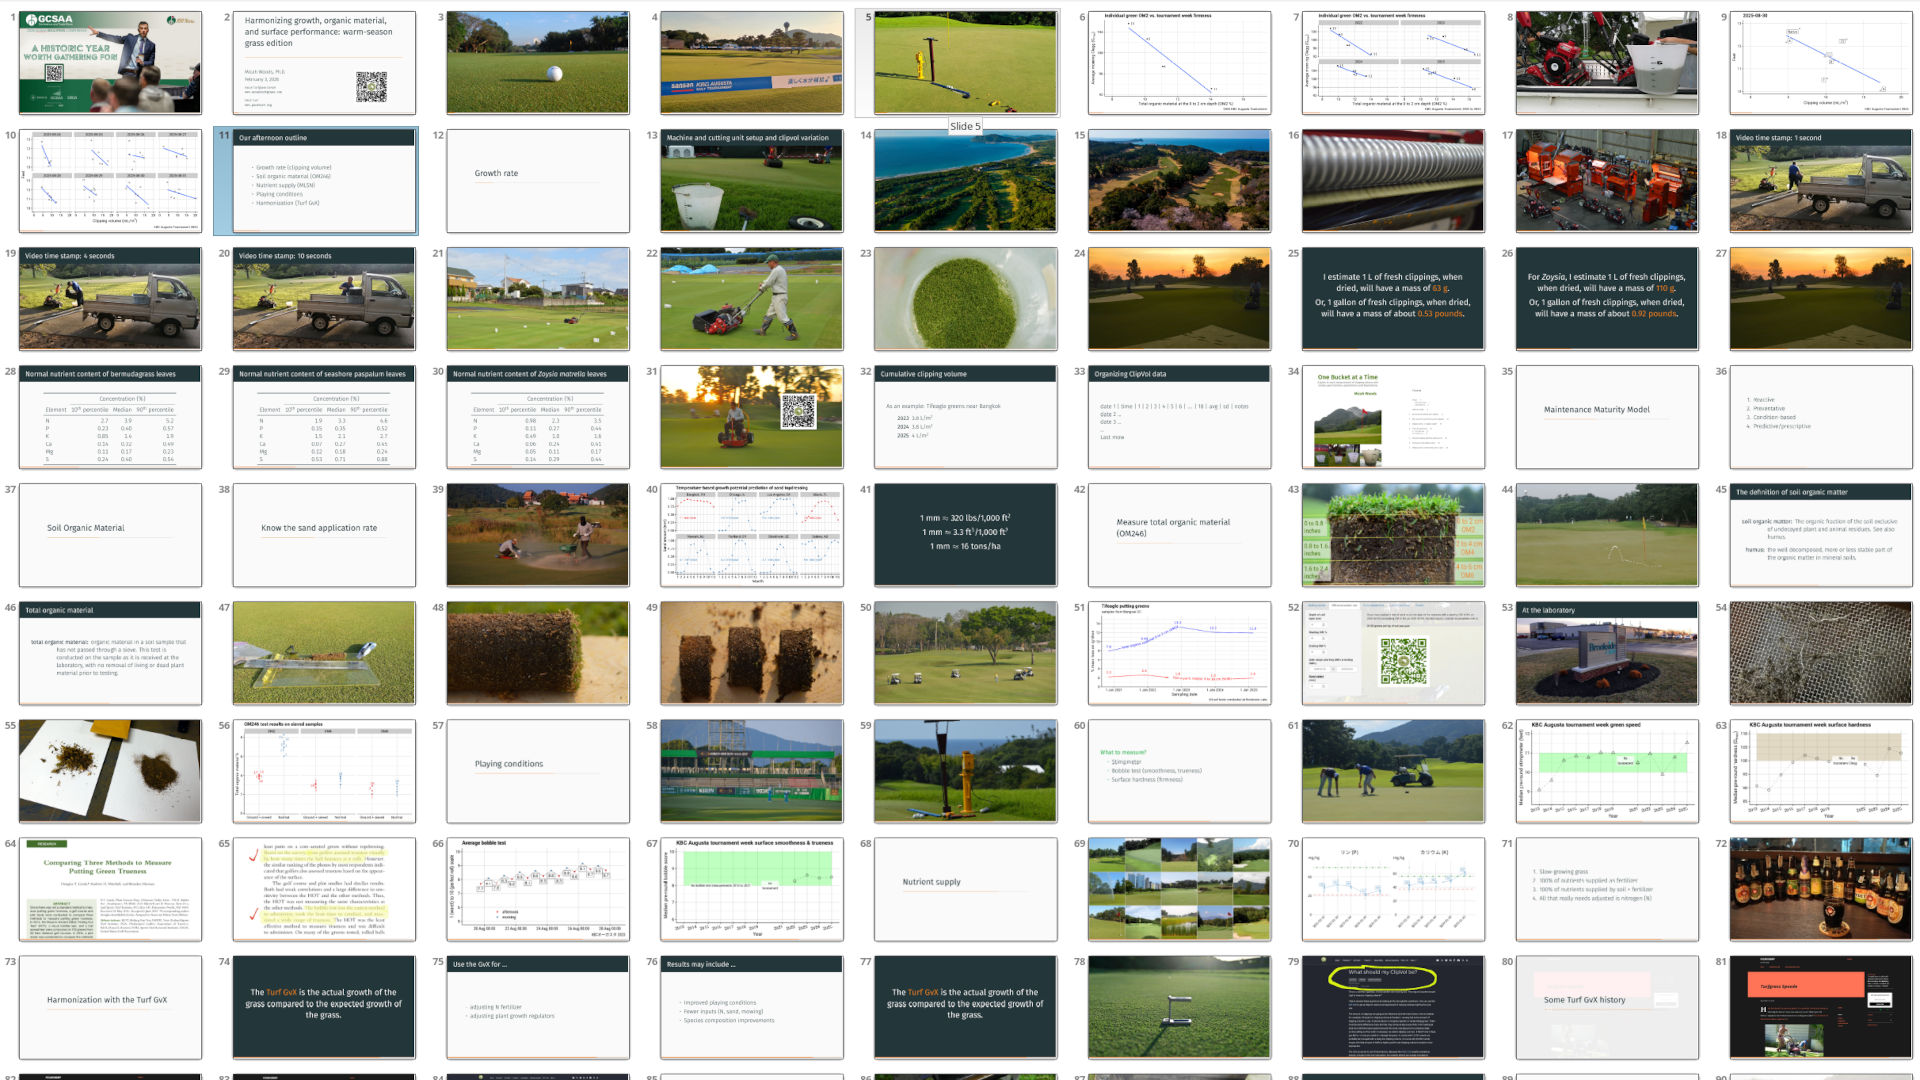The image size is (1920, 1080).
Task: Open the 'Results may include ...' slide
Action: 751,1006
